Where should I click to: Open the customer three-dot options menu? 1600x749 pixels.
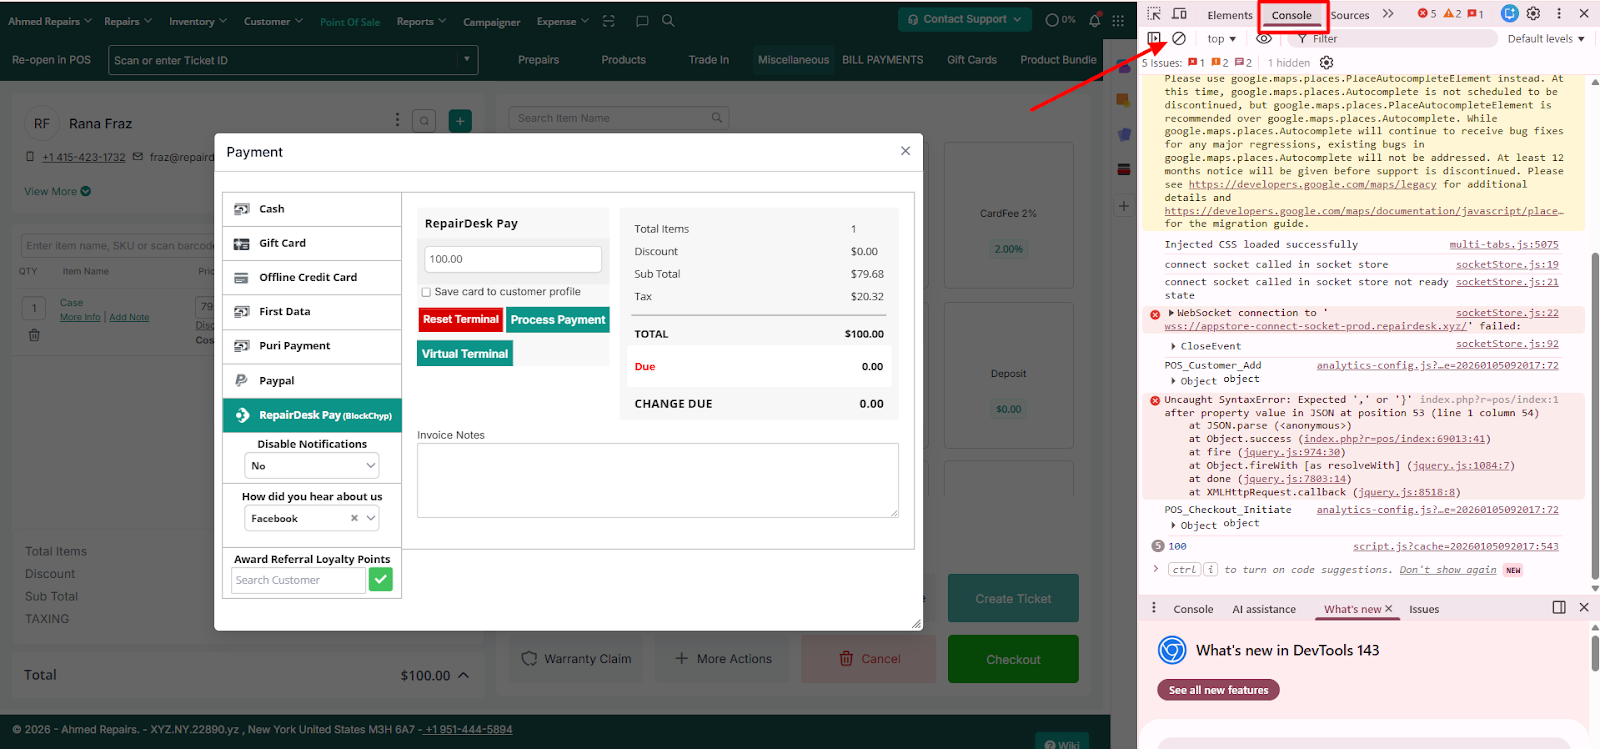click(397, 120)
